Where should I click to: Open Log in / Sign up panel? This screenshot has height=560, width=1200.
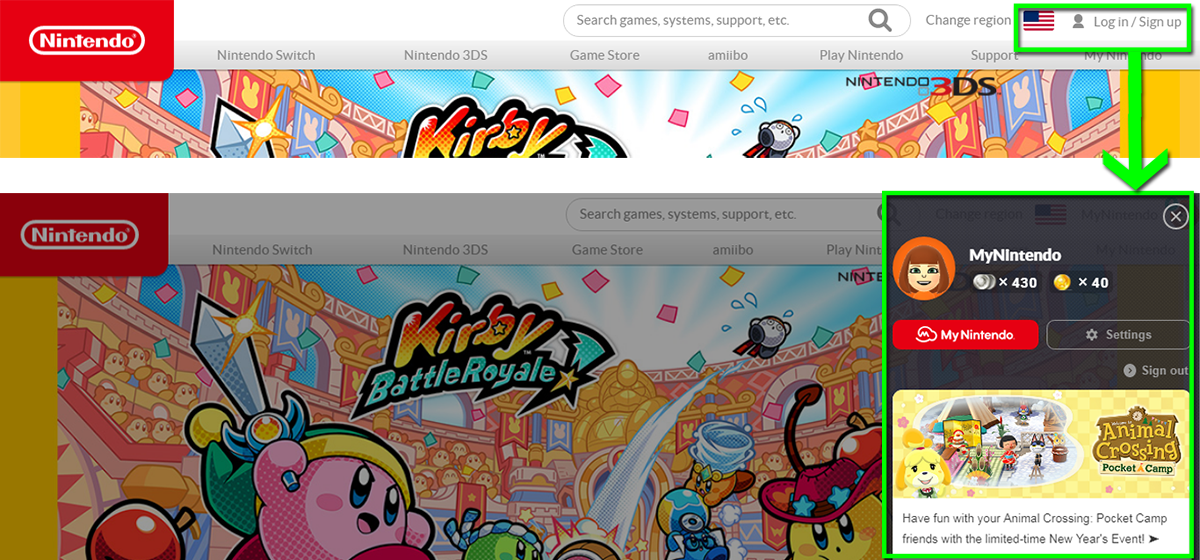(x=1136, y=21)
